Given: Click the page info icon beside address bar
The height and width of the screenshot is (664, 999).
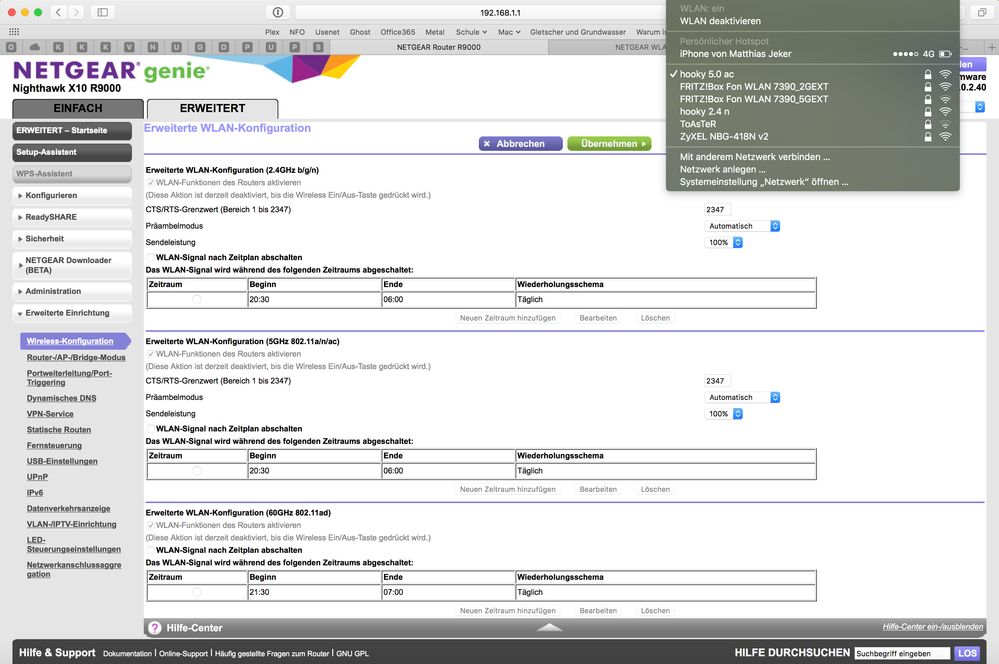Looking at the screenshot, I should [277, 12].
